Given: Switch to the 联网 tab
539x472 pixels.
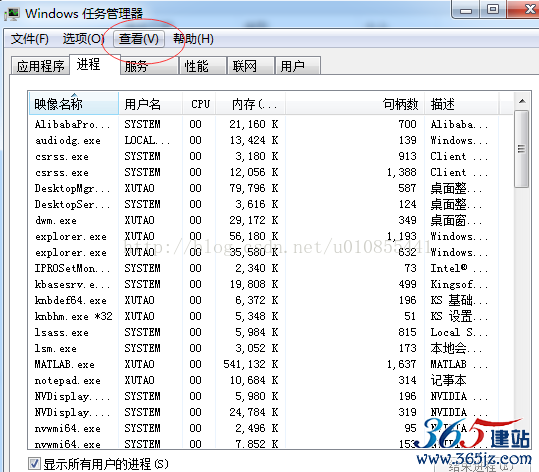Looking at the screenshot, I should coord(251,66).
